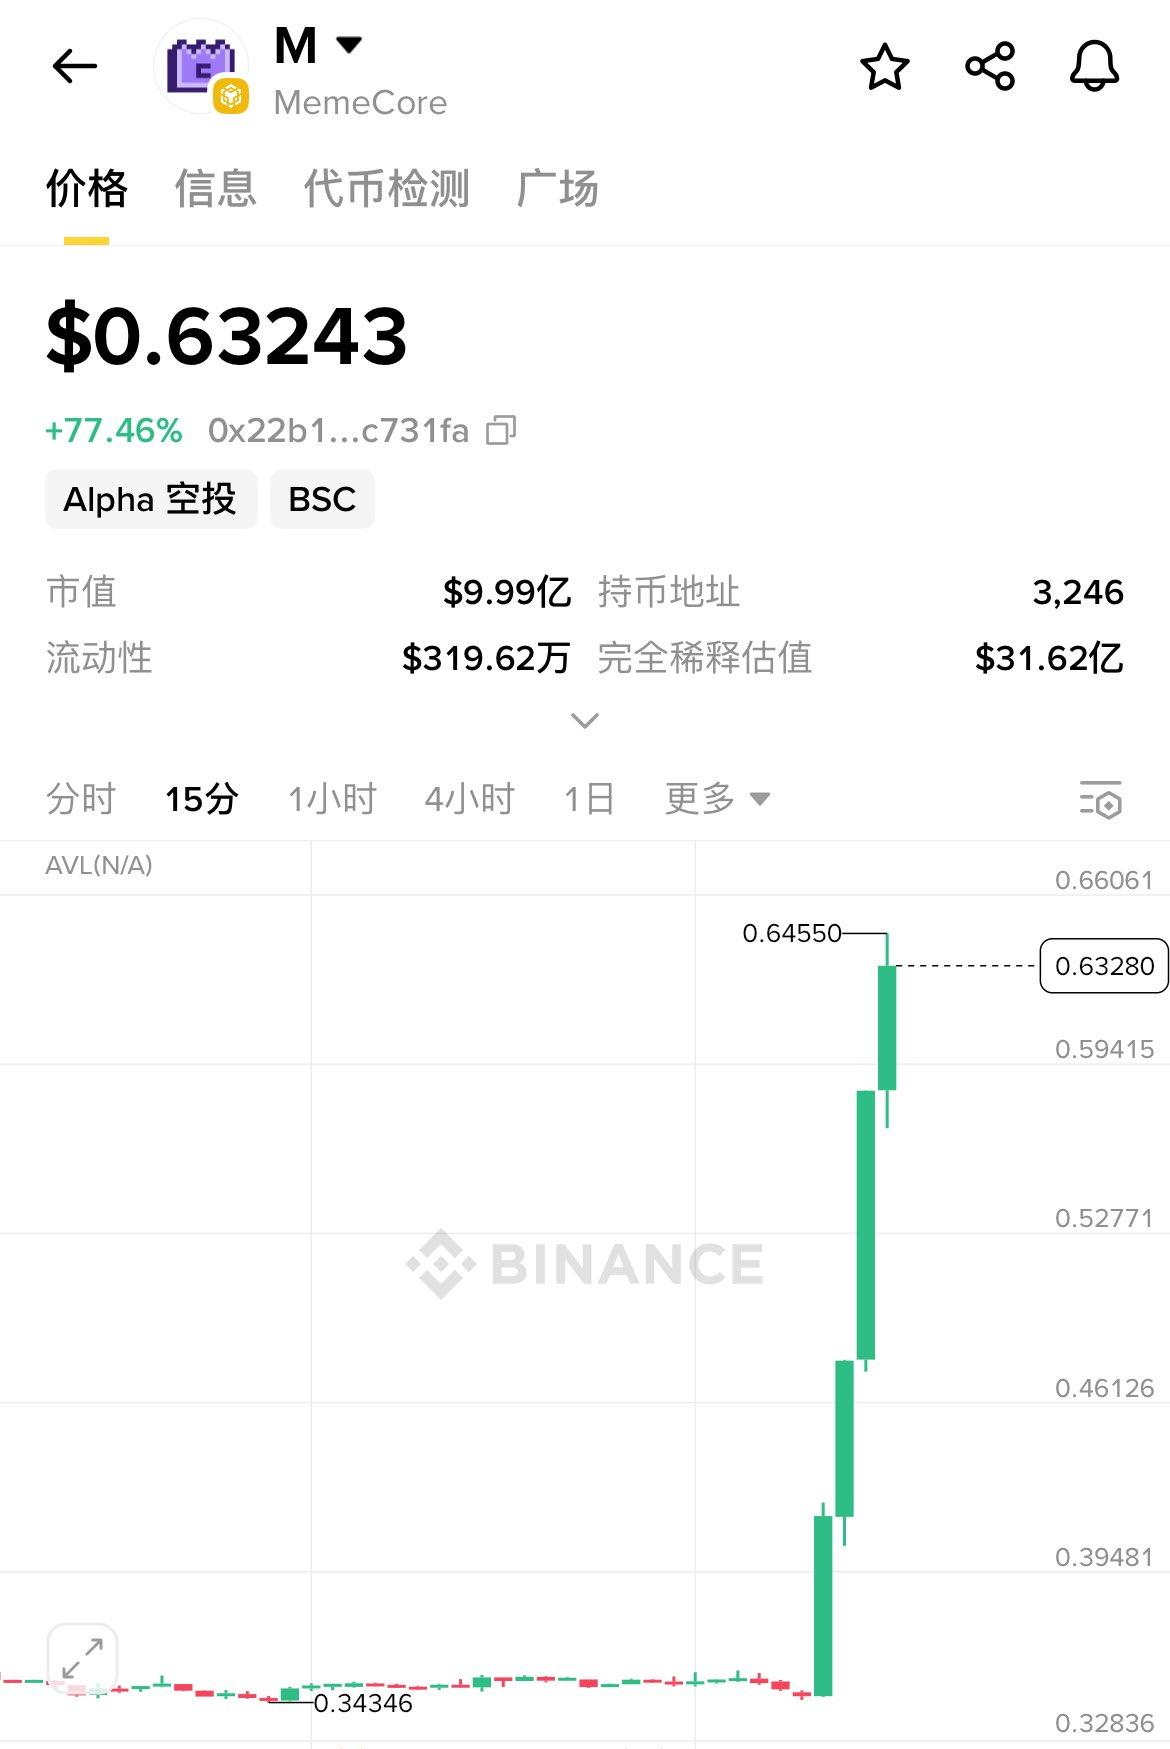
Task: Switch to the 信息 tab
Action: tap(215, 188)
